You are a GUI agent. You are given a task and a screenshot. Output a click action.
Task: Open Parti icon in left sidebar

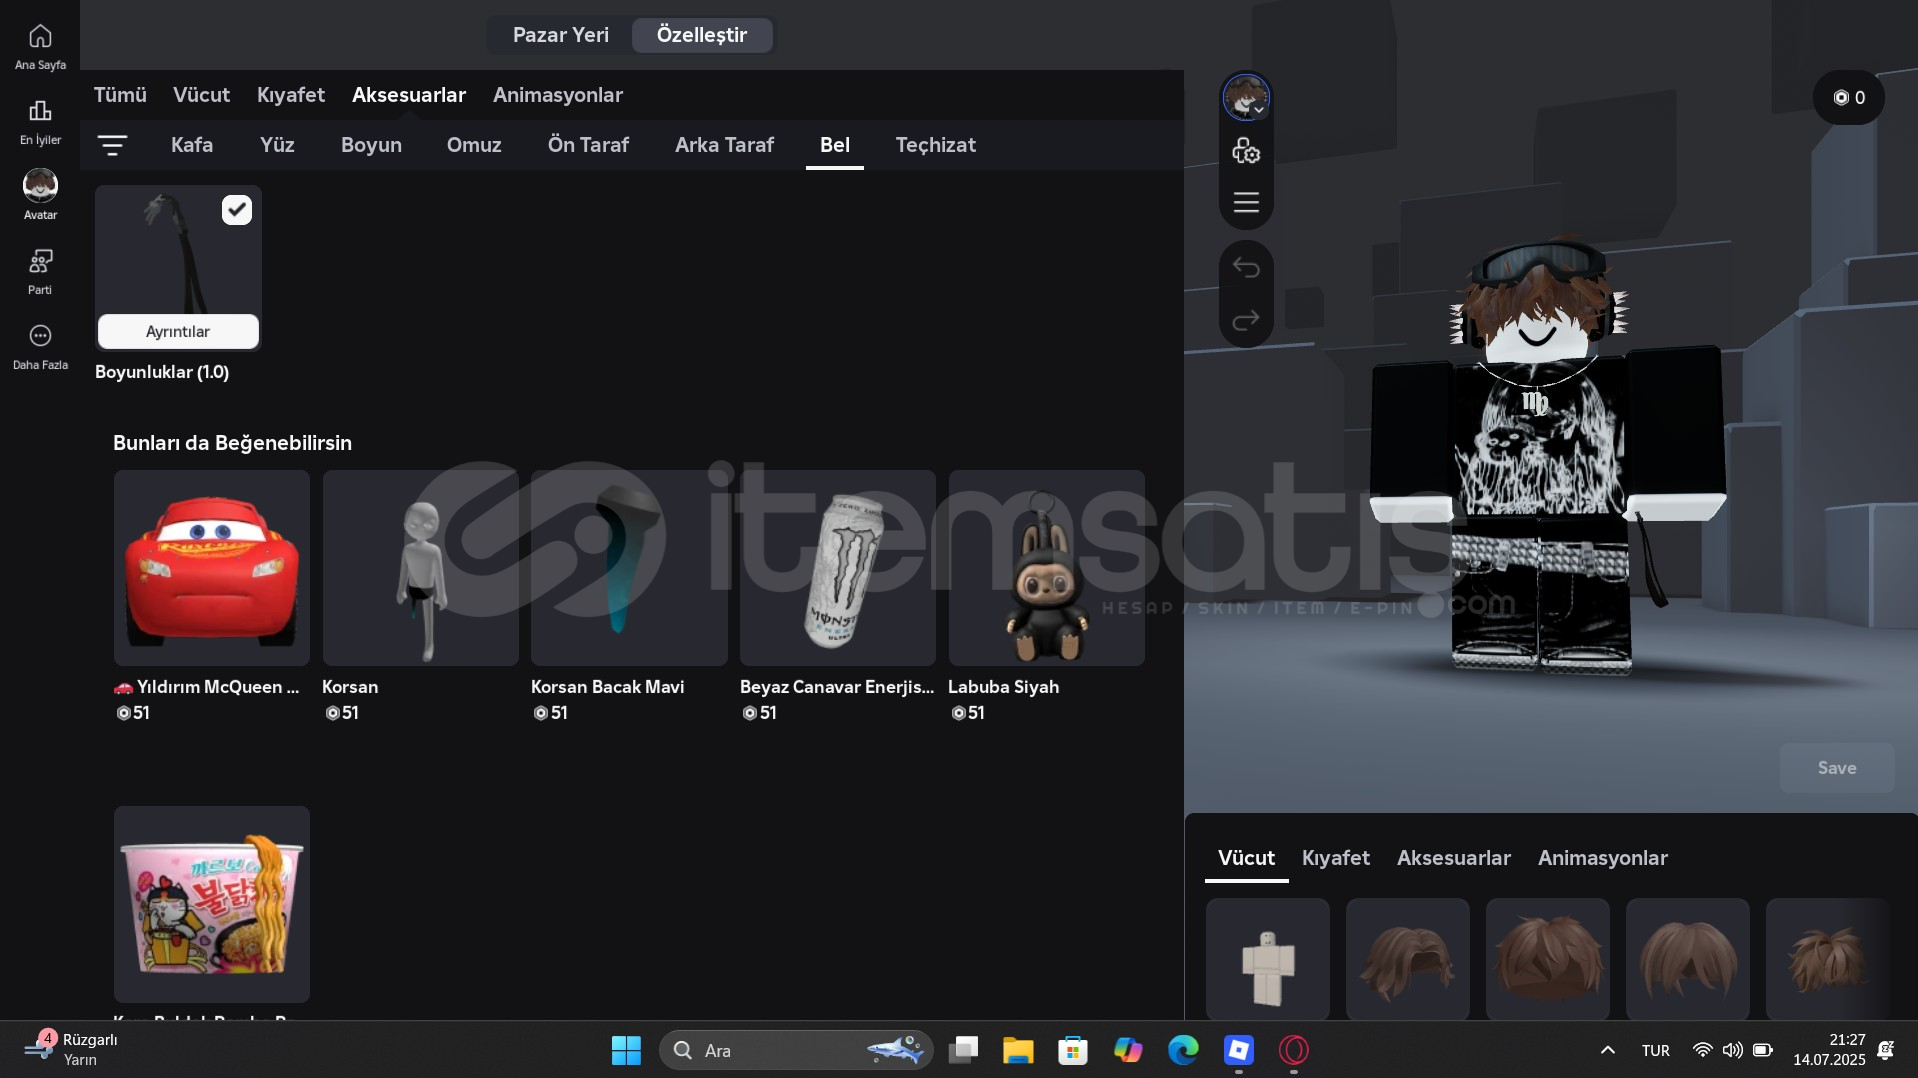[40, 261]
